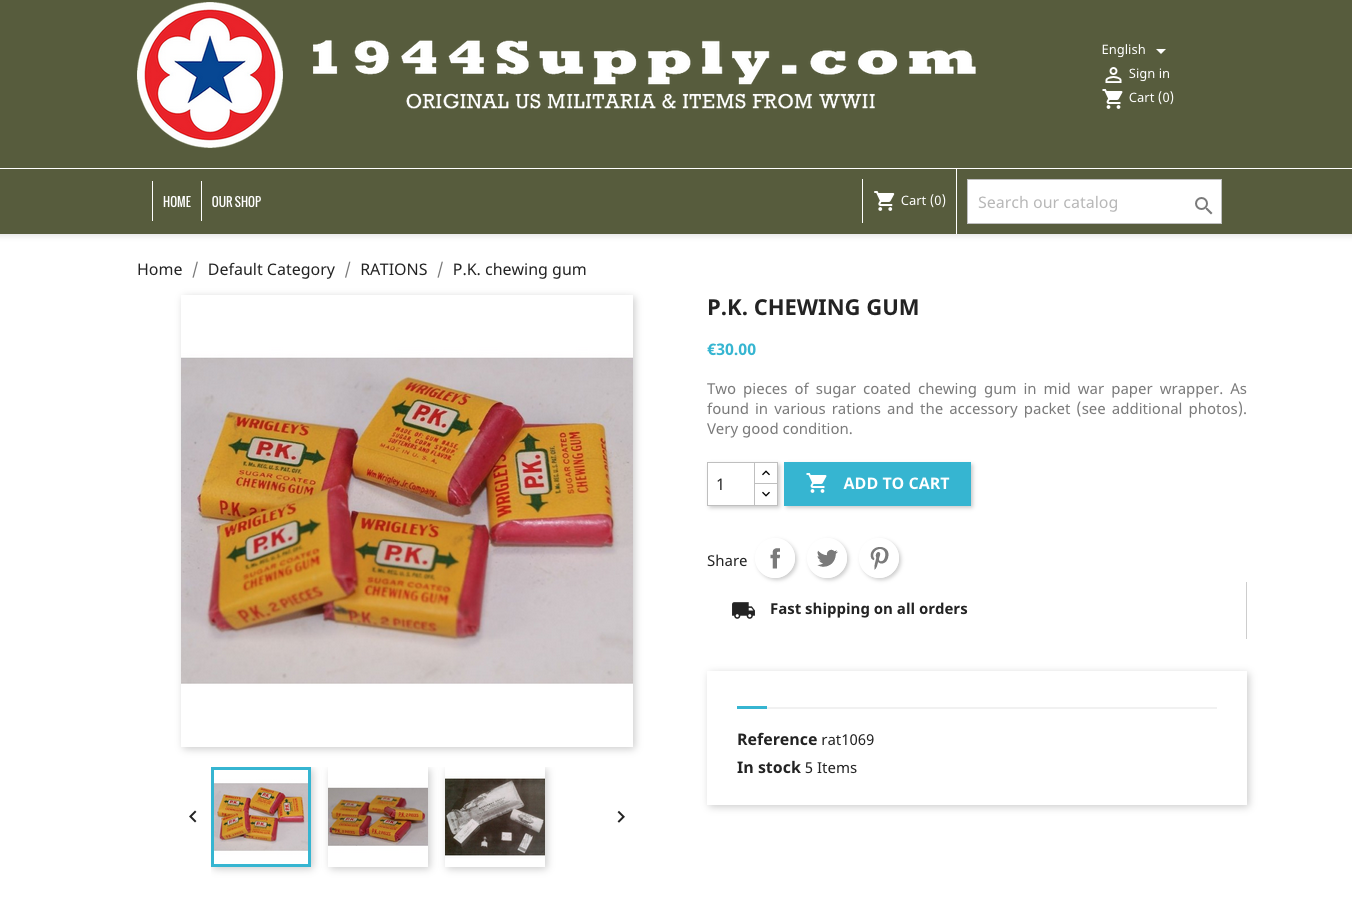Decrease quantity with down arrow
The width and height of the screenshot is (1352, 922).
pos(766,494)
